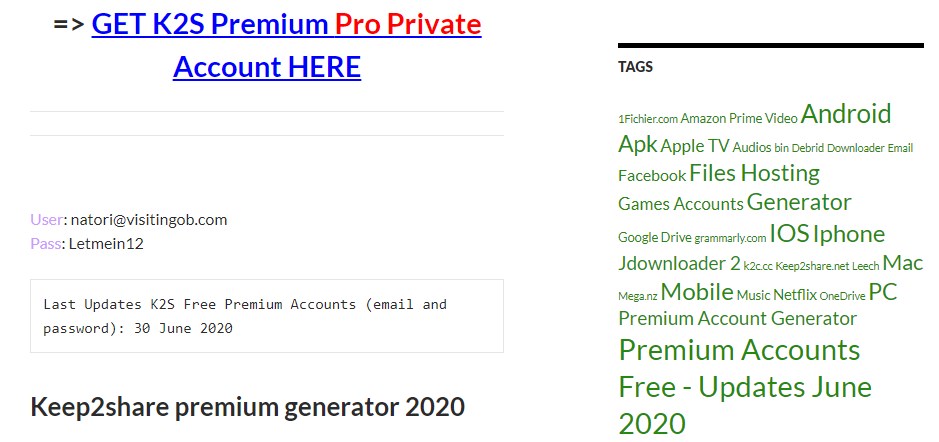The width and height of the screenshot is (939, 442).
Task: Select the Mobile tag link
Action: click(697, 292)
